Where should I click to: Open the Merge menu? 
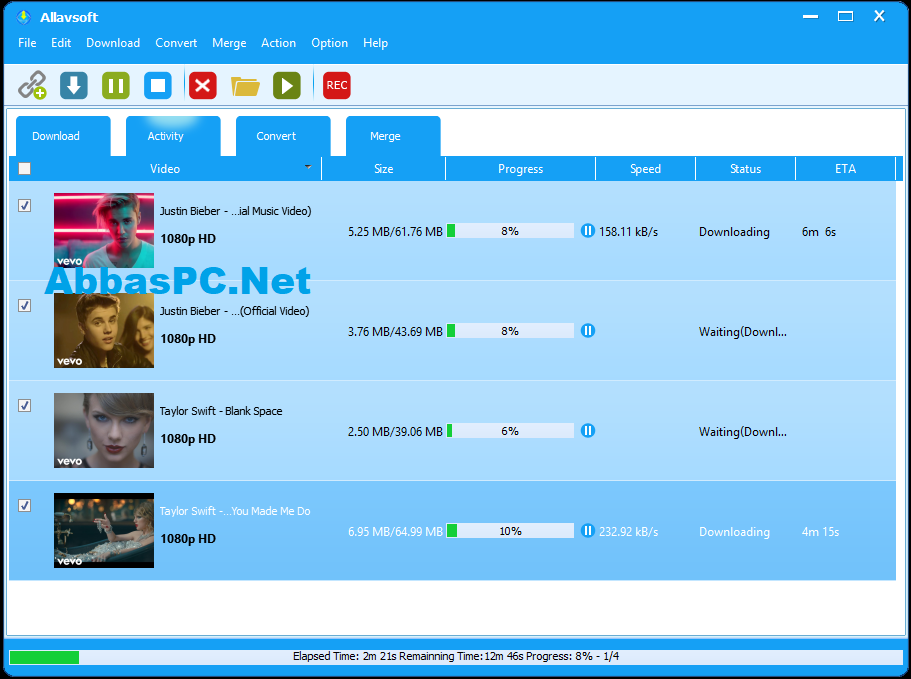tap(229, 43)
